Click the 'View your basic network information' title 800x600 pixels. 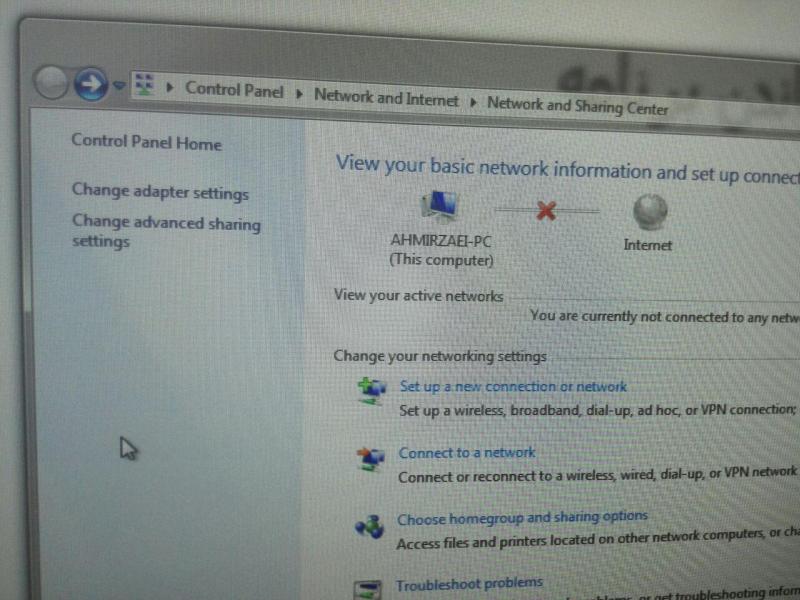click(x=567, y=170)
